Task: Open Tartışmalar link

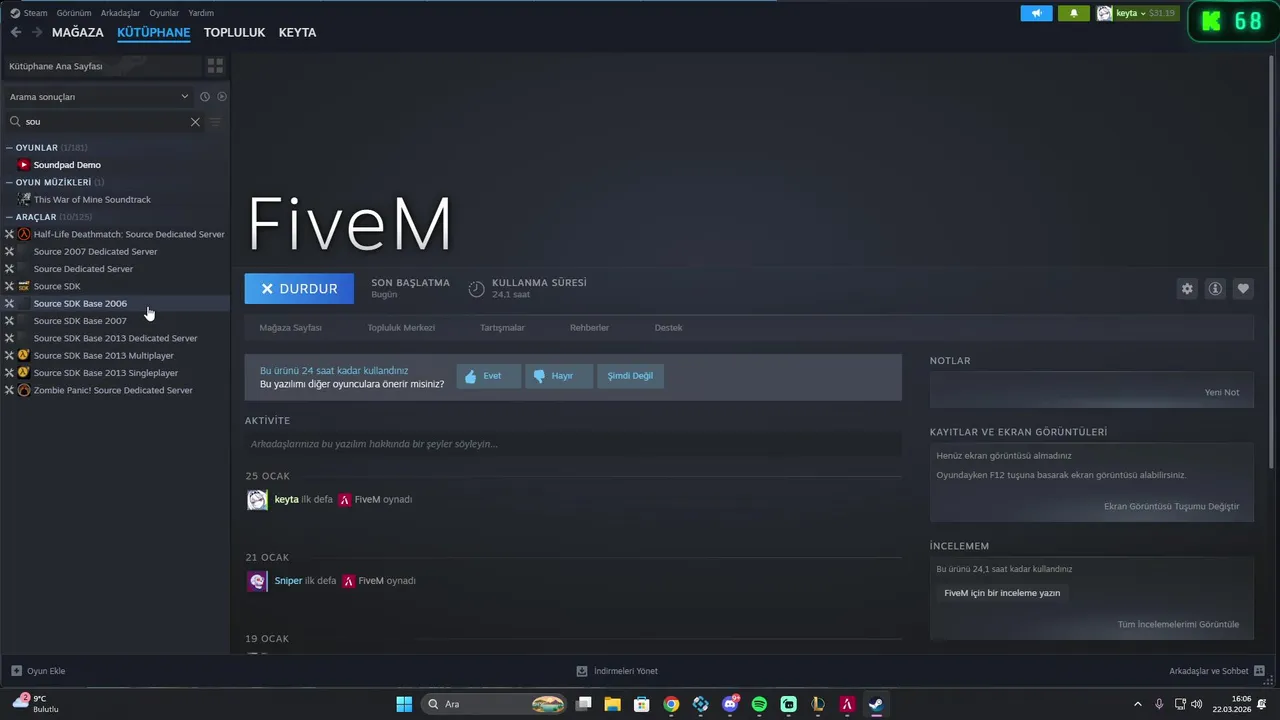Action: 502,328
